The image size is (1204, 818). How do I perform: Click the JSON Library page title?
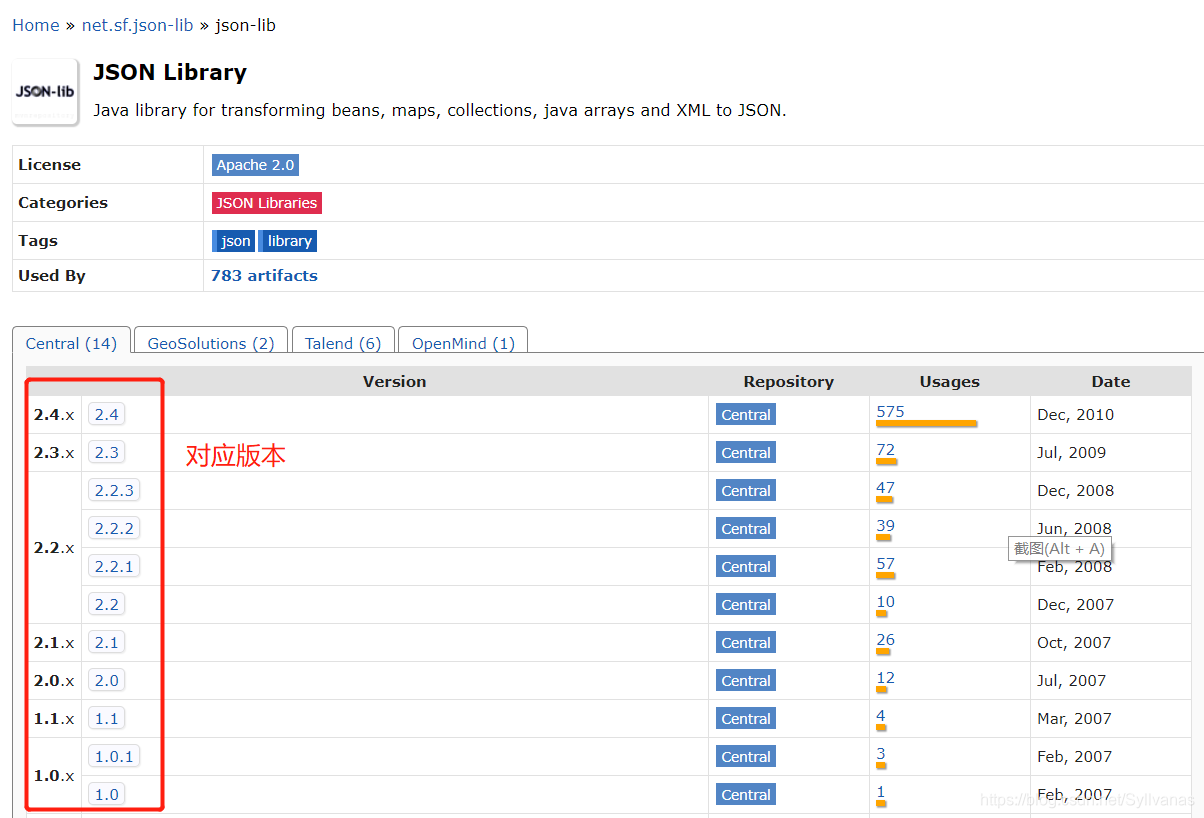click(170, 72)
